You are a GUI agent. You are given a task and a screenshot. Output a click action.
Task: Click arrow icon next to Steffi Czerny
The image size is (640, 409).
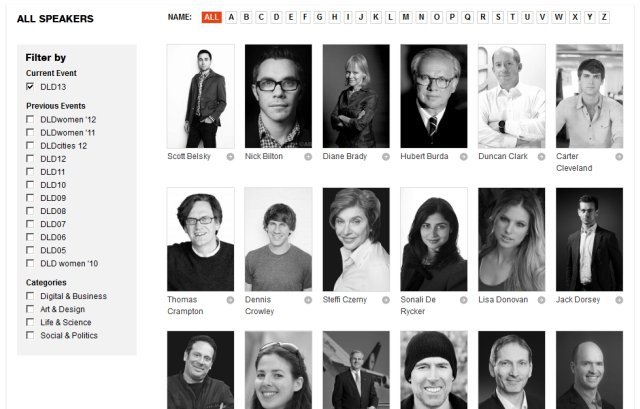click(x=386, y=300)
